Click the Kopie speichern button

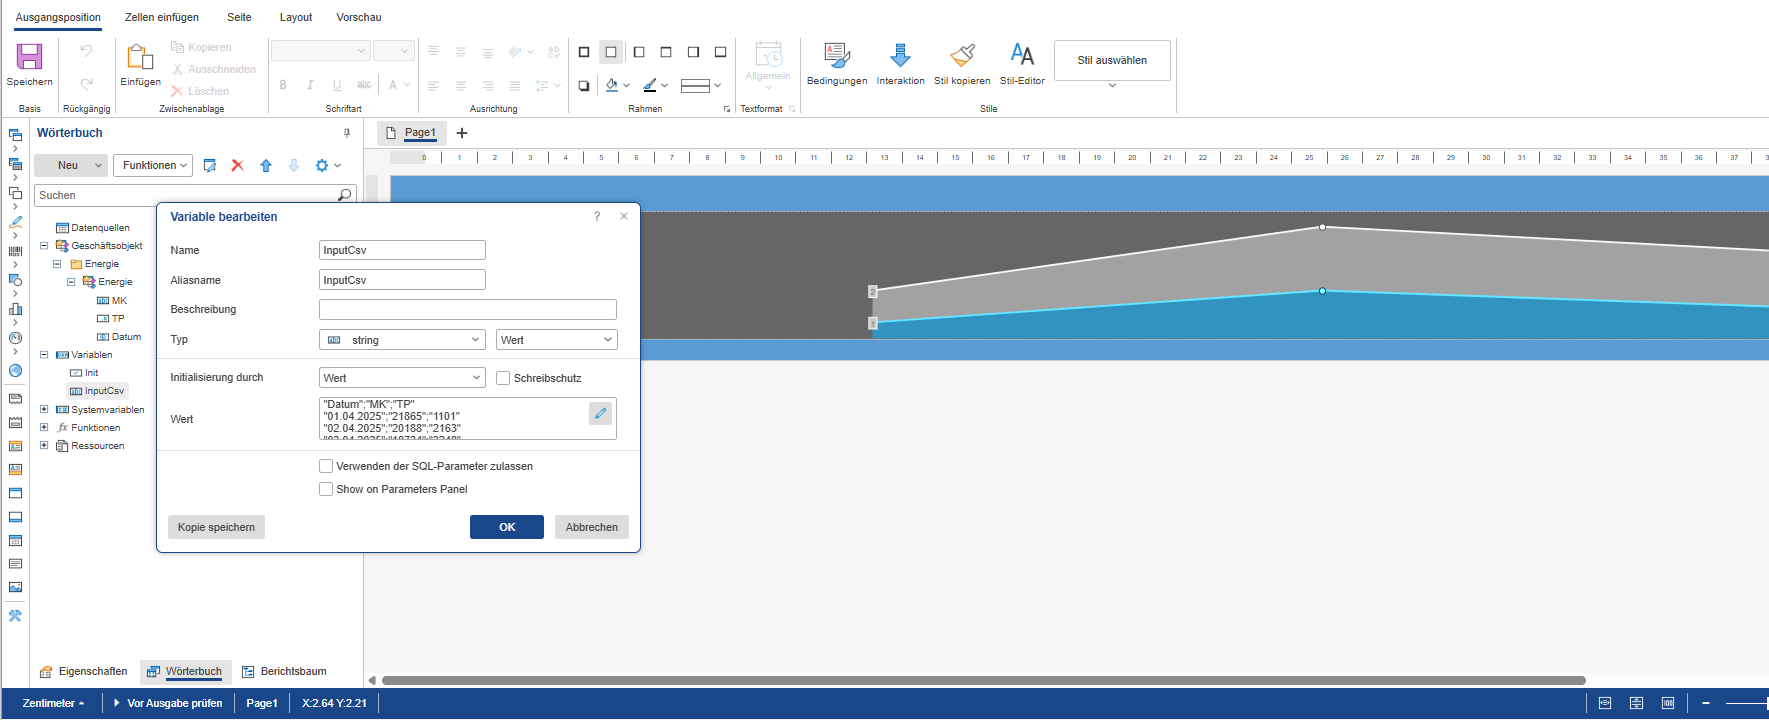pyautogui.click(x=216, y=527)
